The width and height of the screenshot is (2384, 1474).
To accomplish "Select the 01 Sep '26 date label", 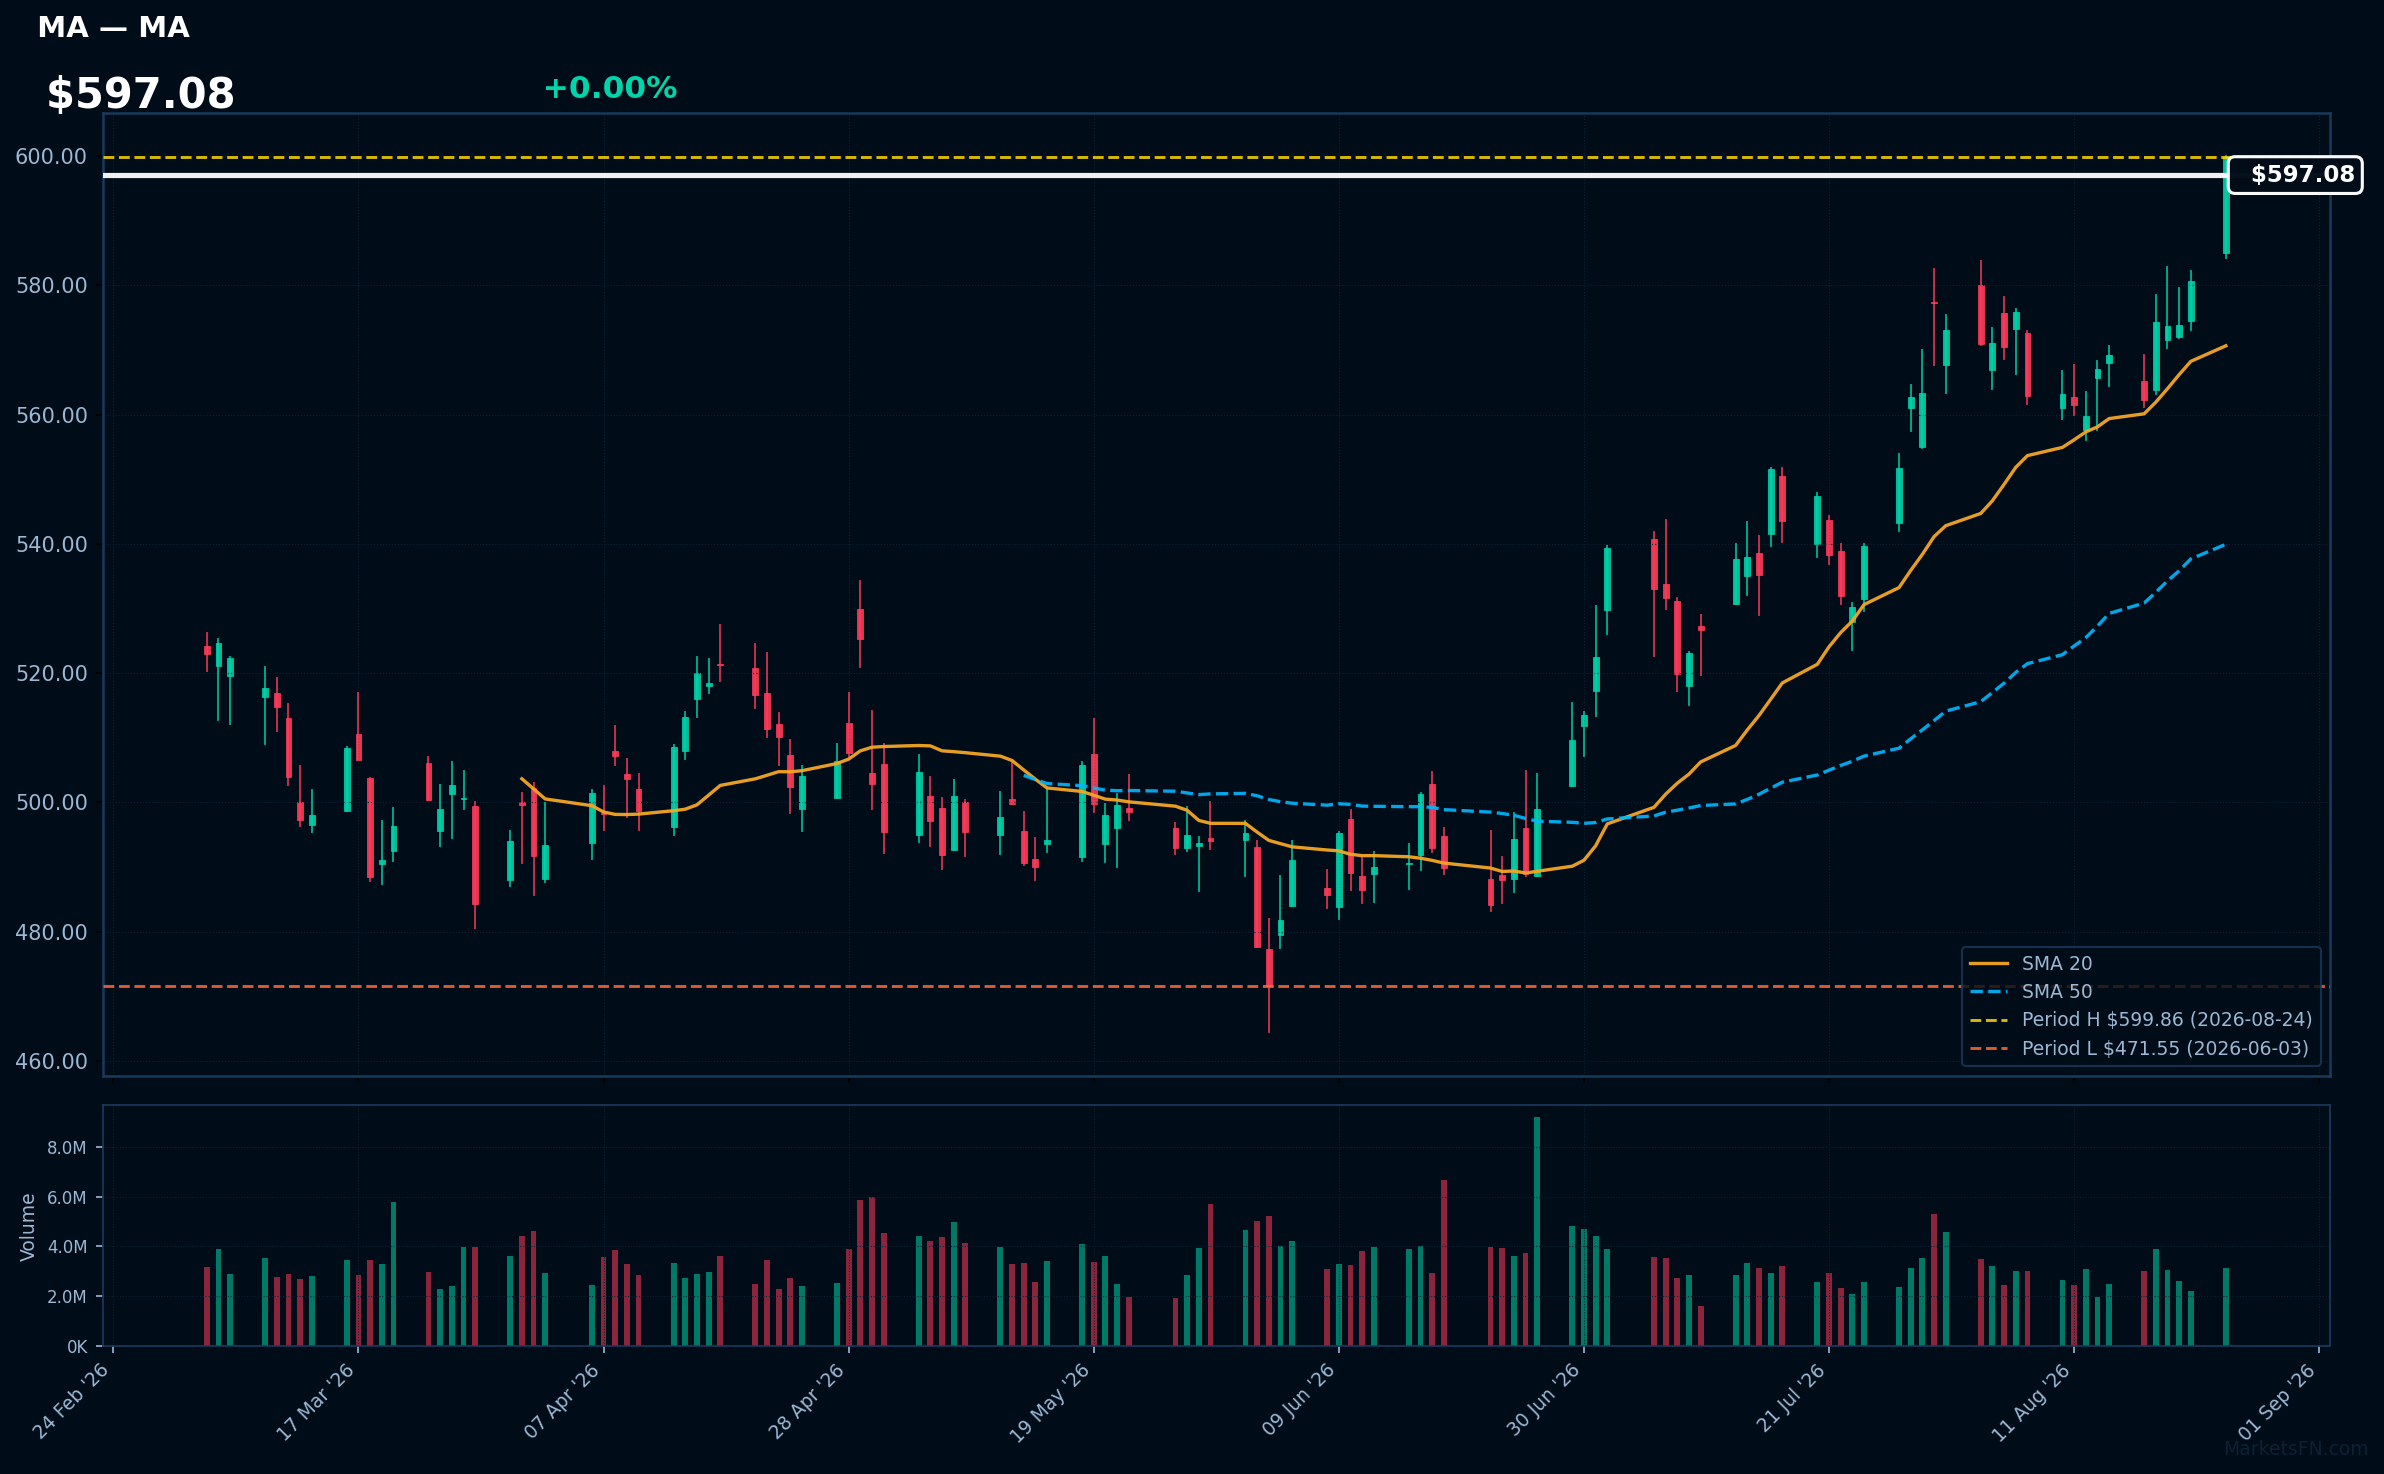I will click(2277, 1401).
